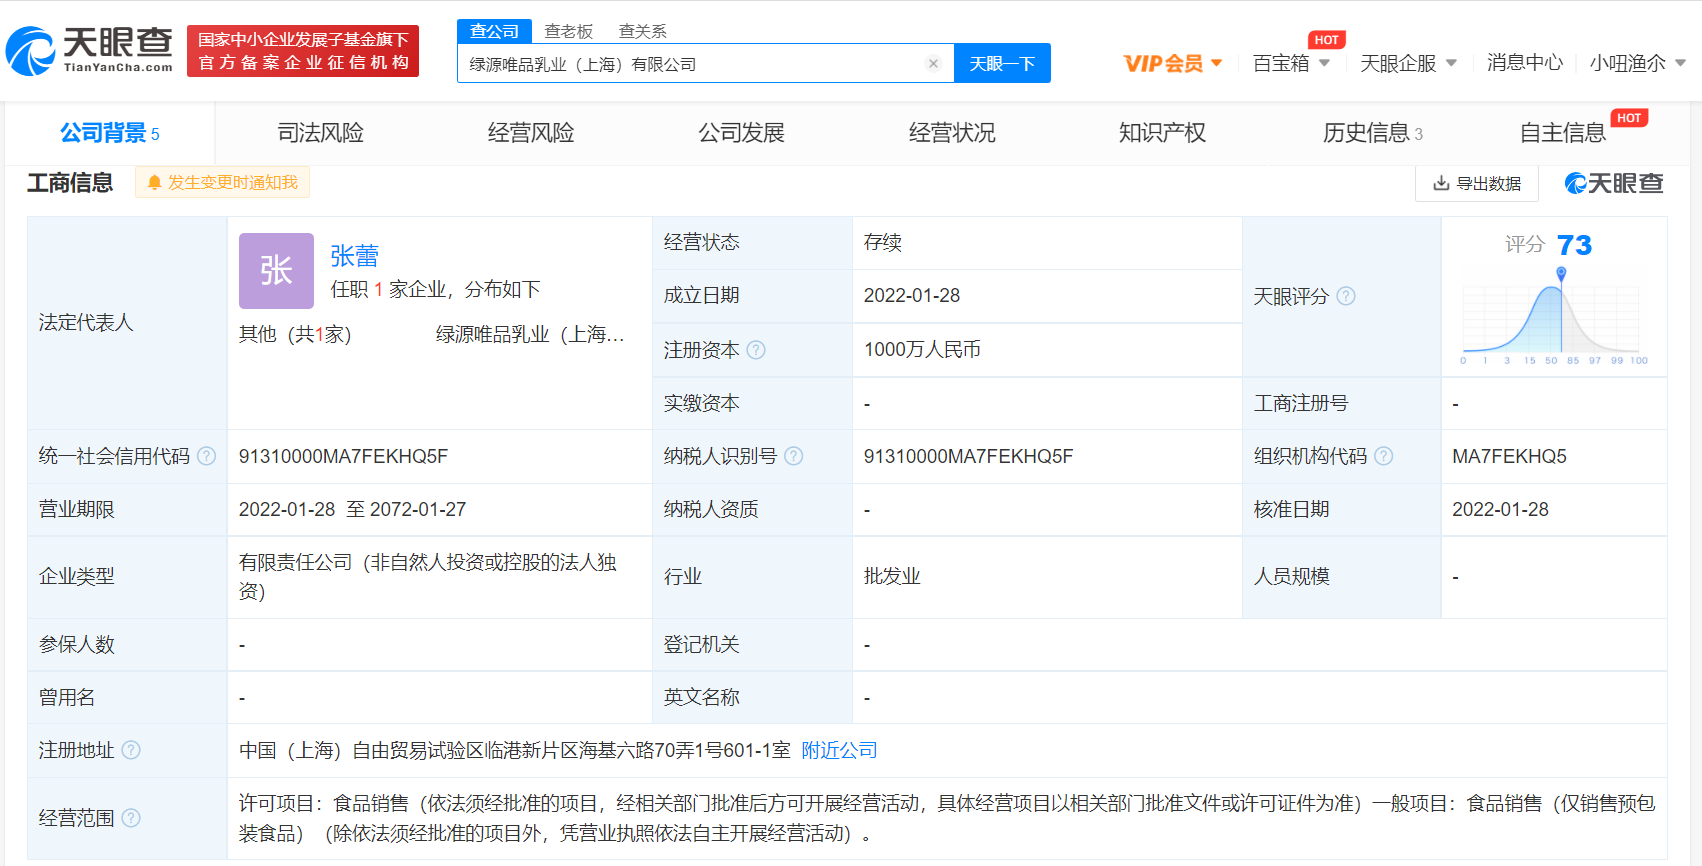Open legal representative 张蕾 profile link
Viewport: 1702px width, 866px height.
pos(355,256)
